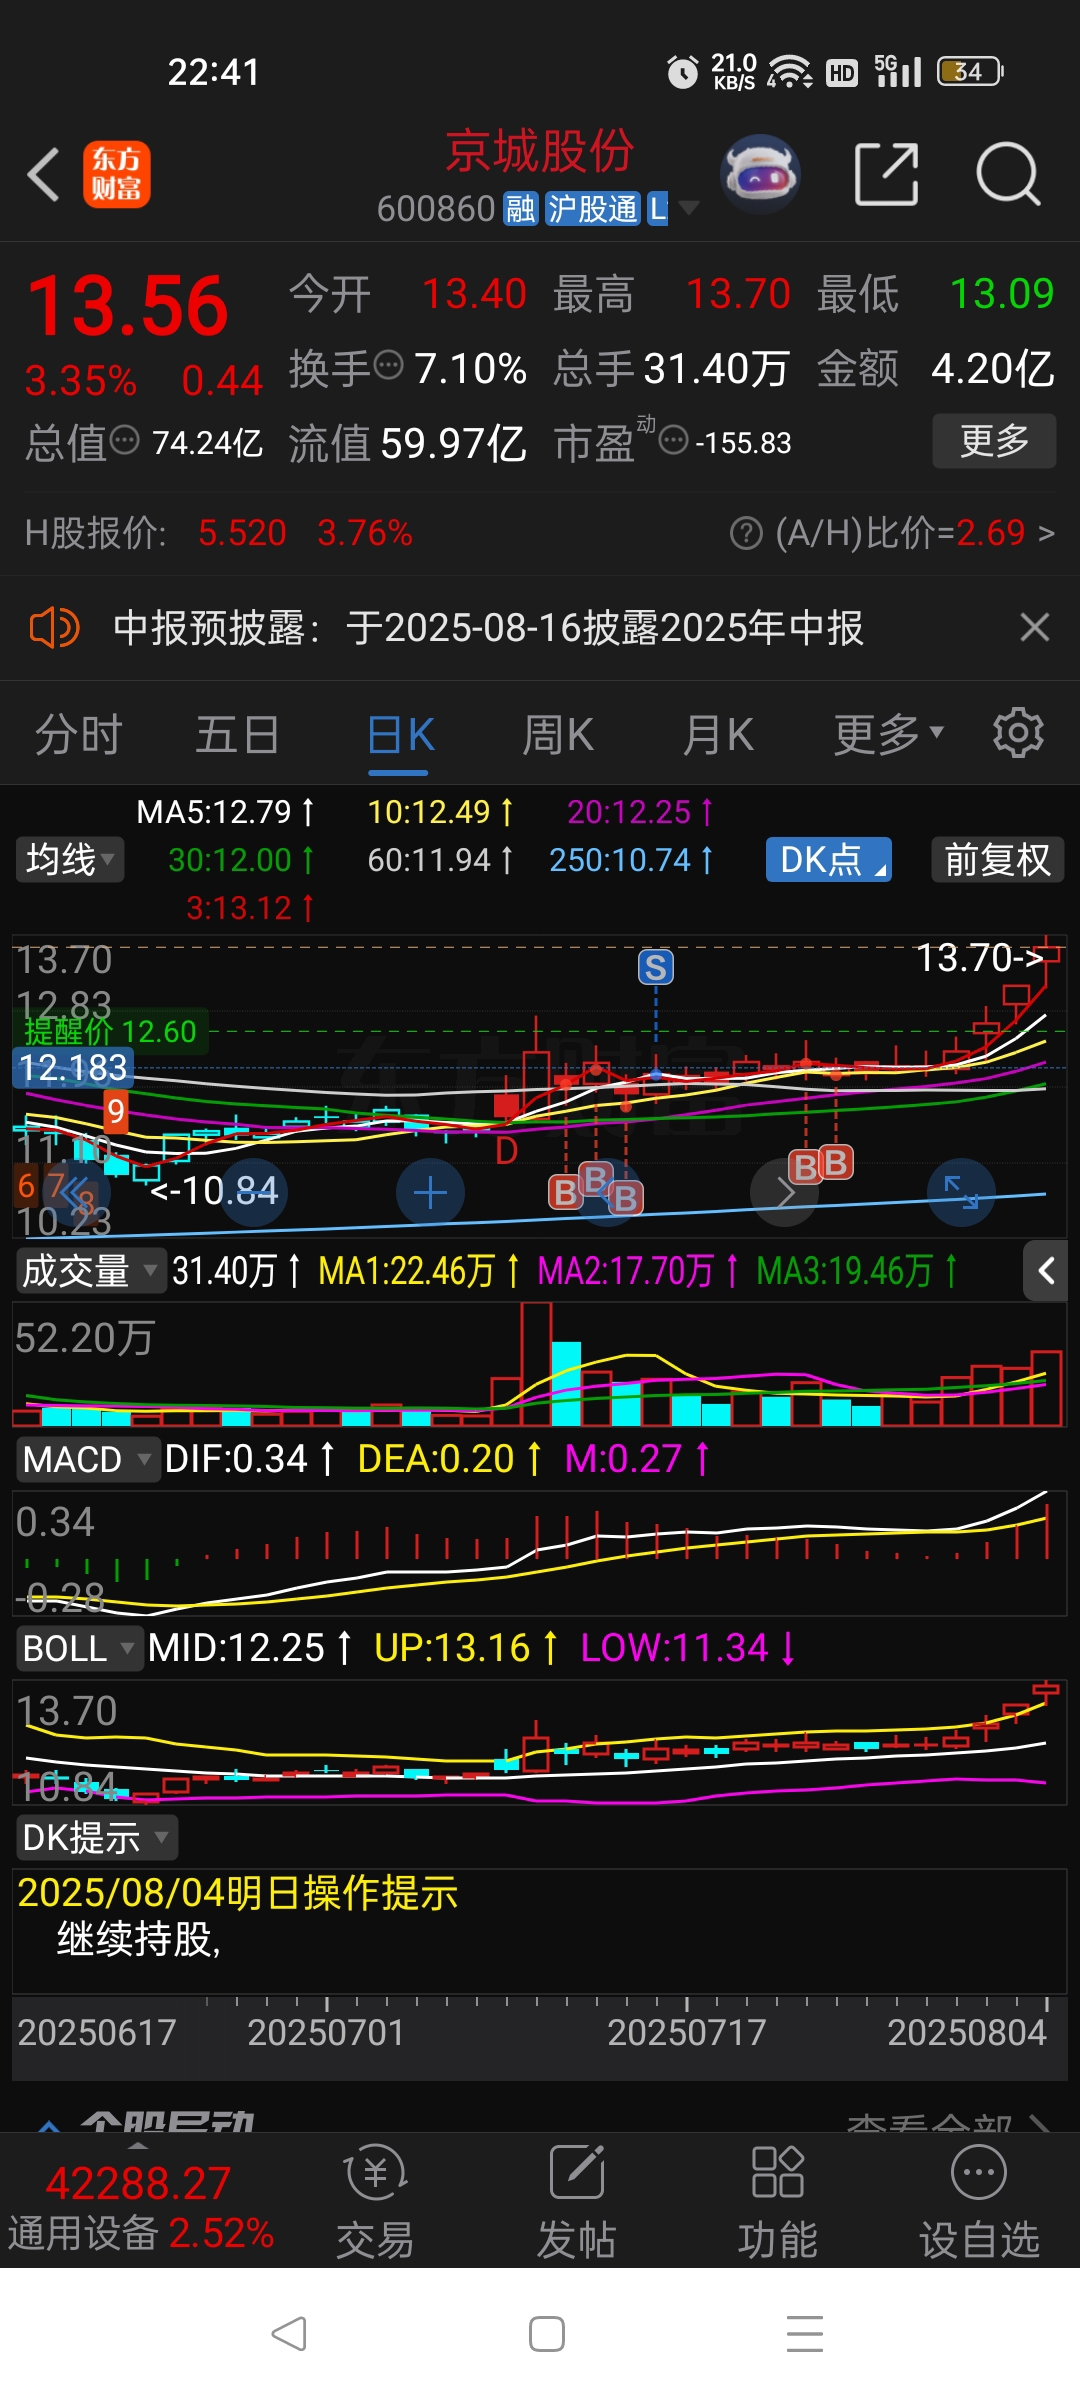Tap the announcement speaker icon
Screen dimensions: 1080x2400
pos(54,628)
